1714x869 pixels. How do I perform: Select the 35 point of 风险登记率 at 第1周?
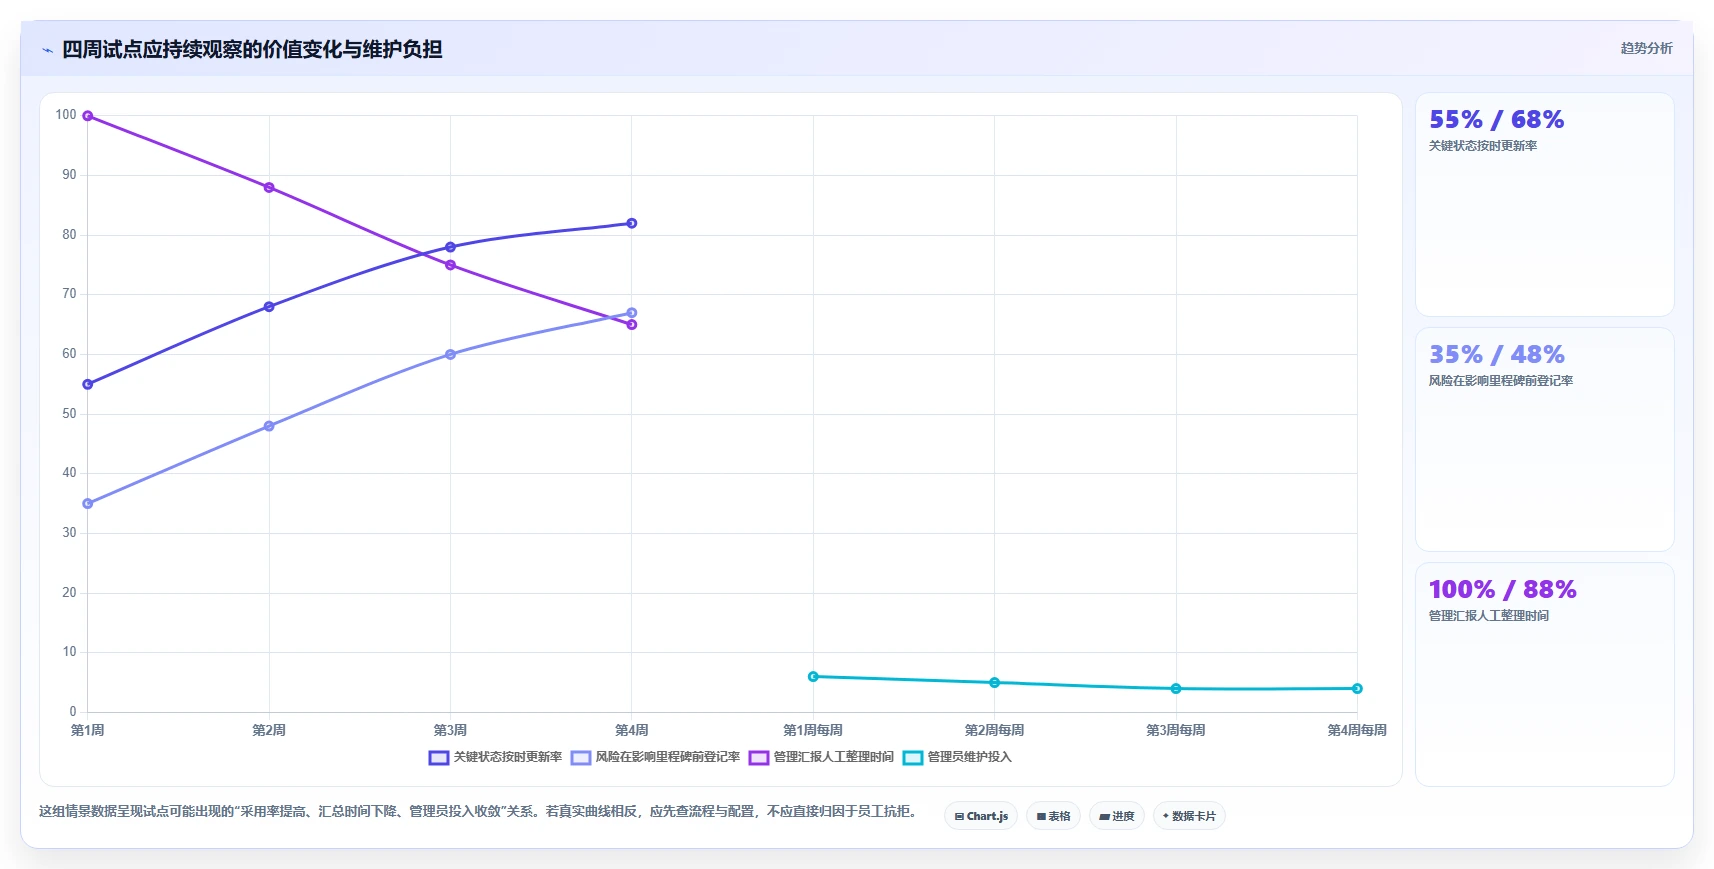pos(88,504)
